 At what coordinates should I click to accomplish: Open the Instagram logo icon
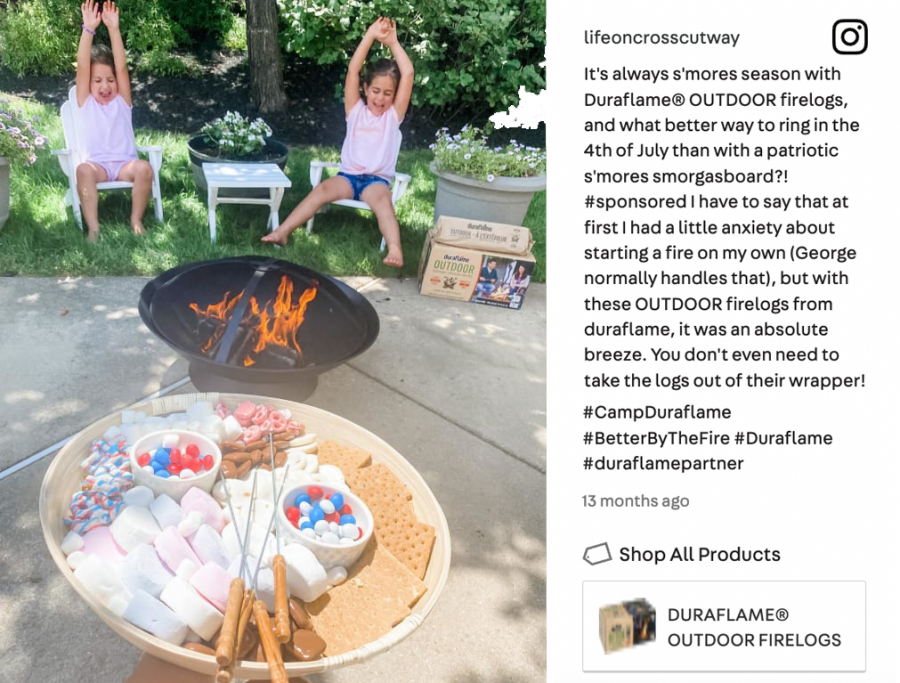(849, 37)
